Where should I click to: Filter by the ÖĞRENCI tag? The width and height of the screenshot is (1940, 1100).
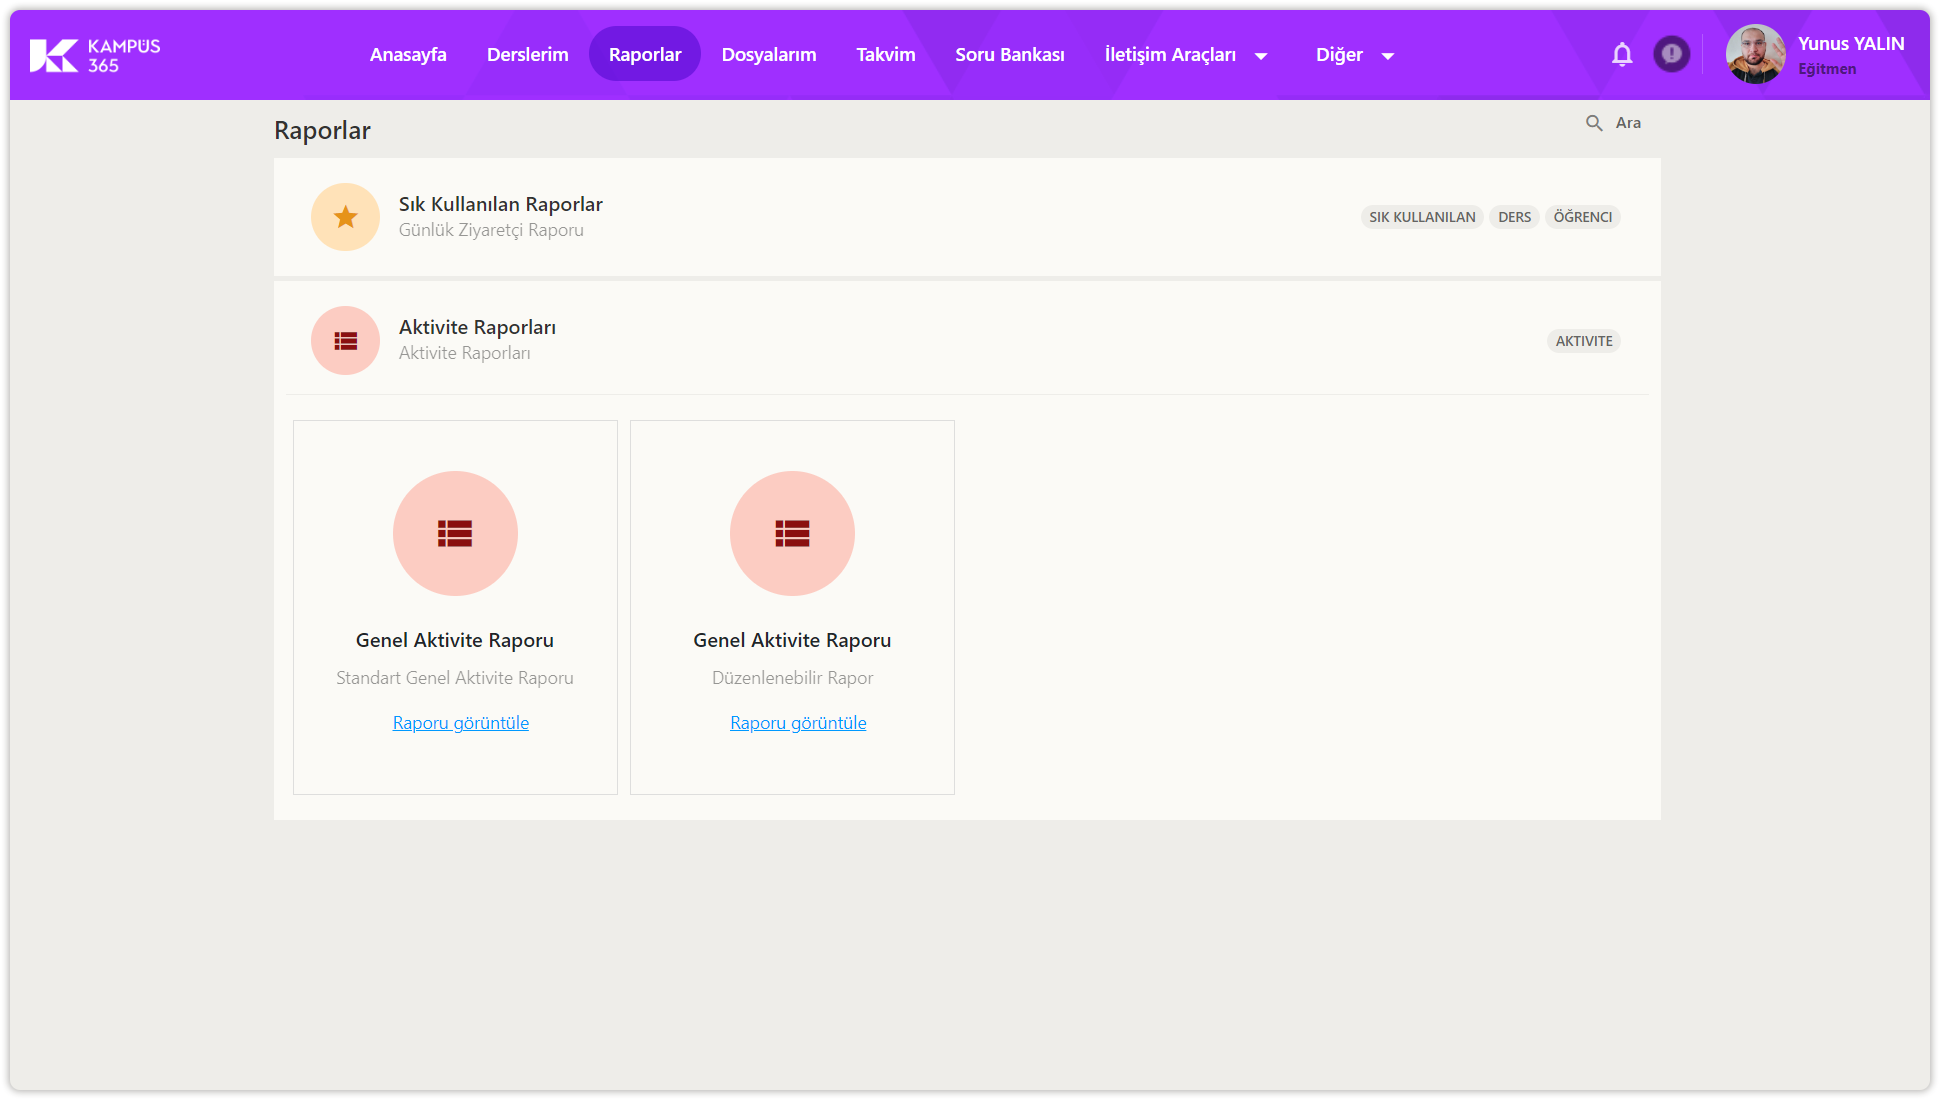(1582, 217)
